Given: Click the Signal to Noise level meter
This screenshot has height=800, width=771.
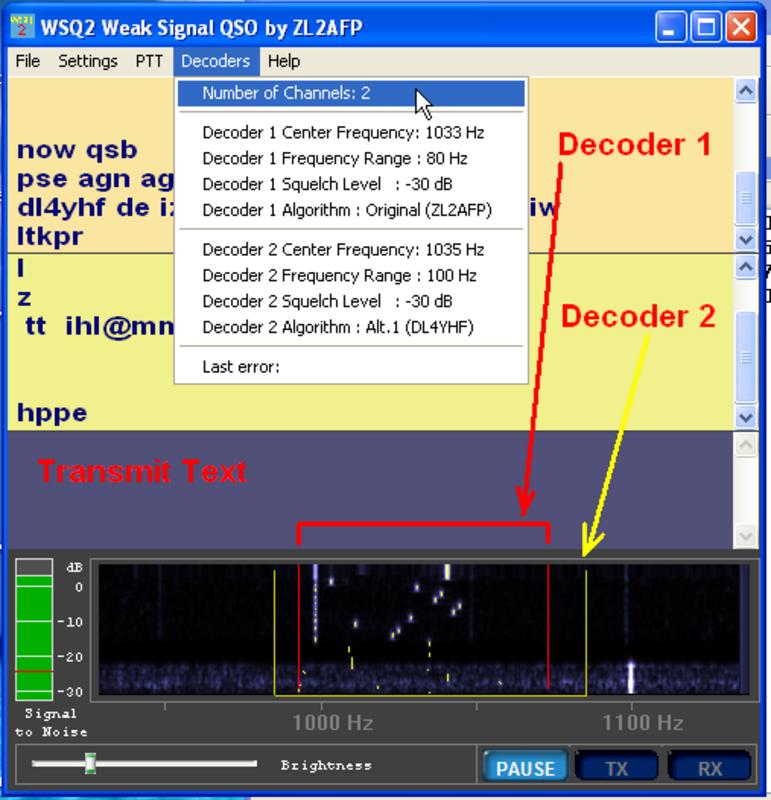Looking at the screenshot, I should tap(34, 630).
